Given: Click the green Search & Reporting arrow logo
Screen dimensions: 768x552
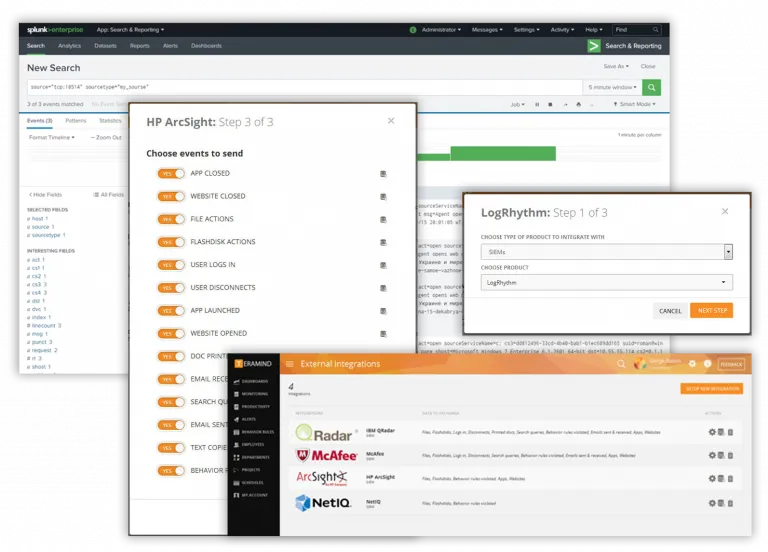Looking at the screenshot, I should click(x=594, y=46).
